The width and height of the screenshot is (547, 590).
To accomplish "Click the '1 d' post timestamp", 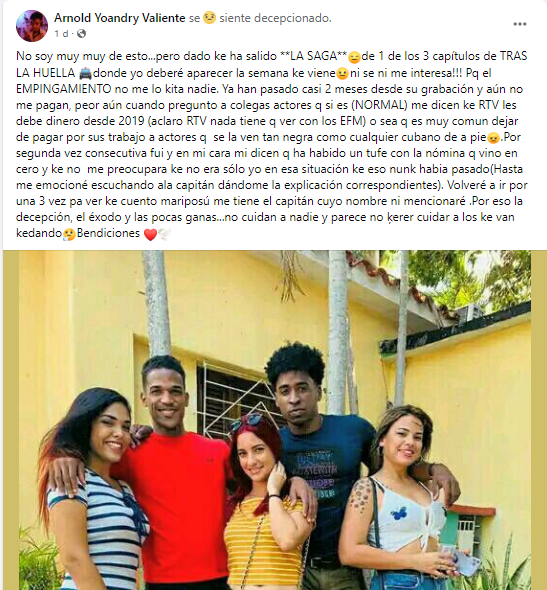I will 61,34.
